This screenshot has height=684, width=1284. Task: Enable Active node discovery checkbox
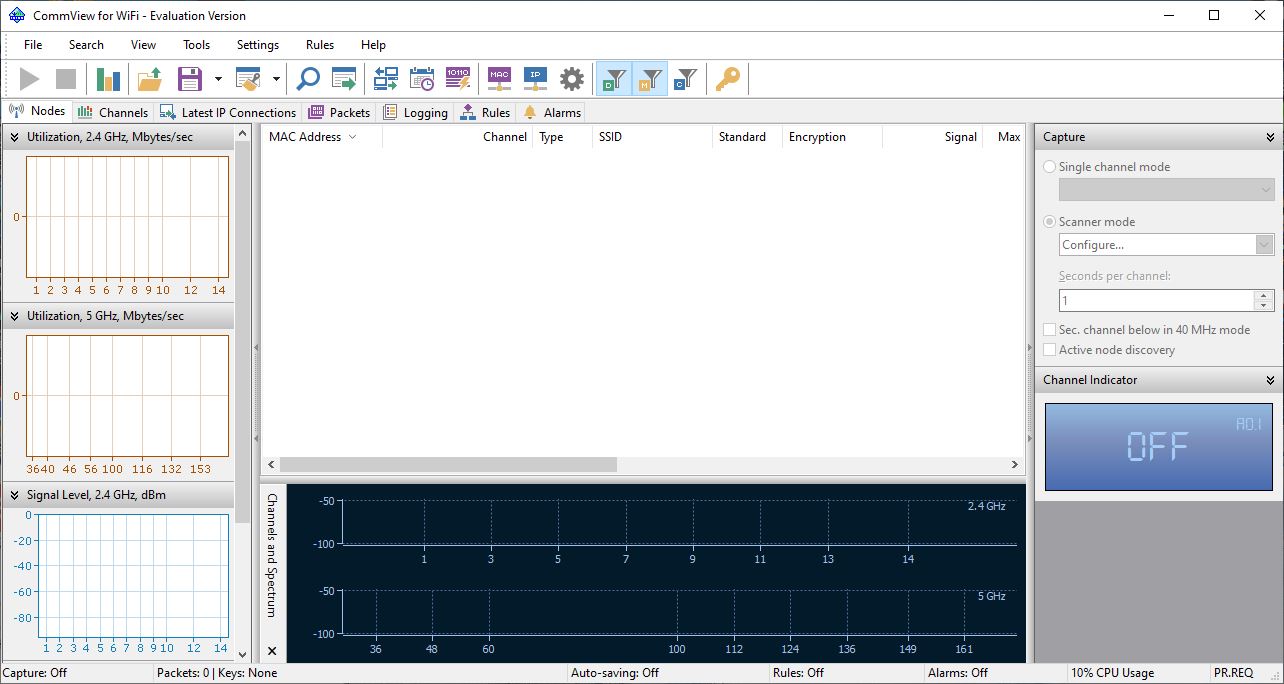coord(1049,350)
